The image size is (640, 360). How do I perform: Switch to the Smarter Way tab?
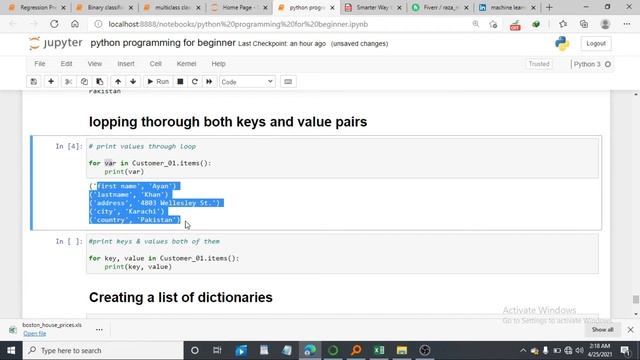click(x=373, y=7)
